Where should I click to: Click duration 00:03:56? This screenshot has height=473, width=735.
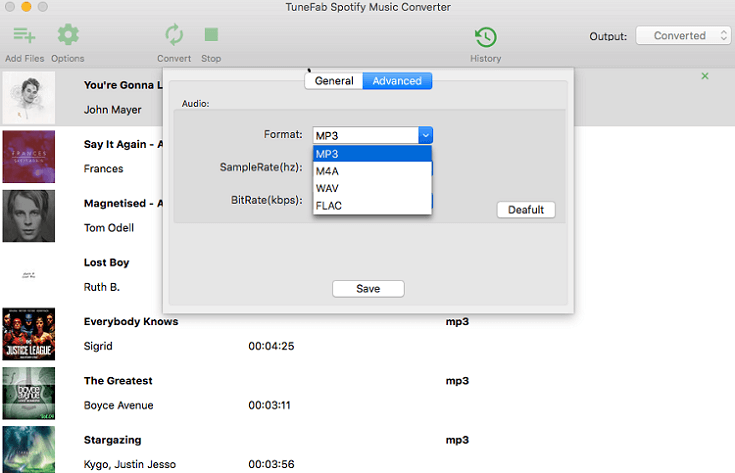click(271, 464)
